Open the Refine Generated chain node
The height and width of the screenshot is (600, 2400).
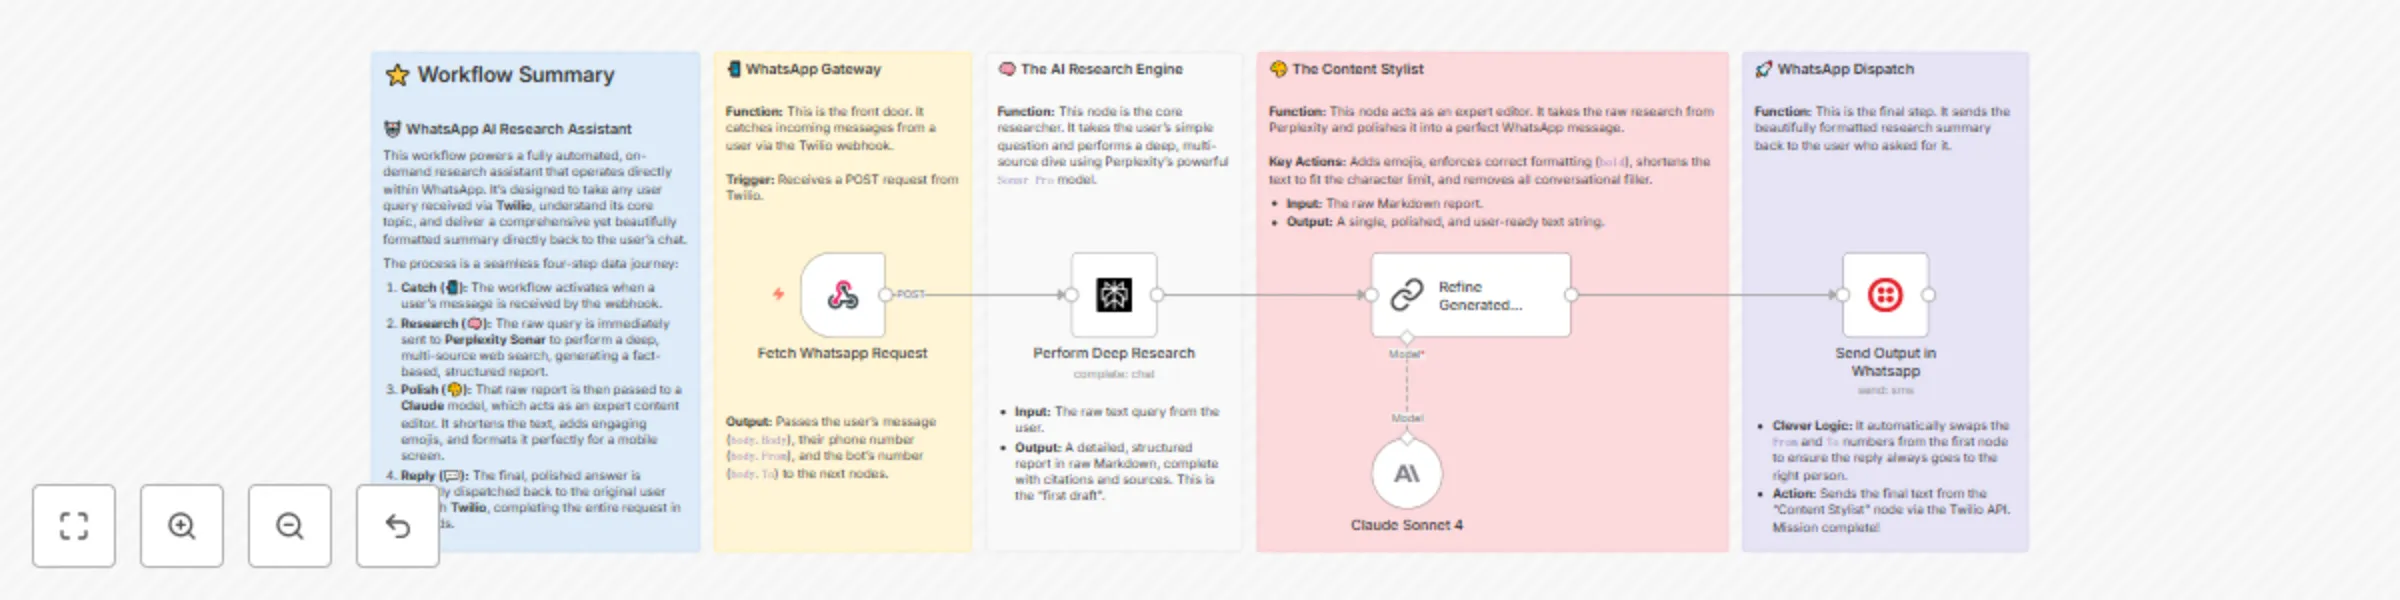click(x=1468, y=292)
